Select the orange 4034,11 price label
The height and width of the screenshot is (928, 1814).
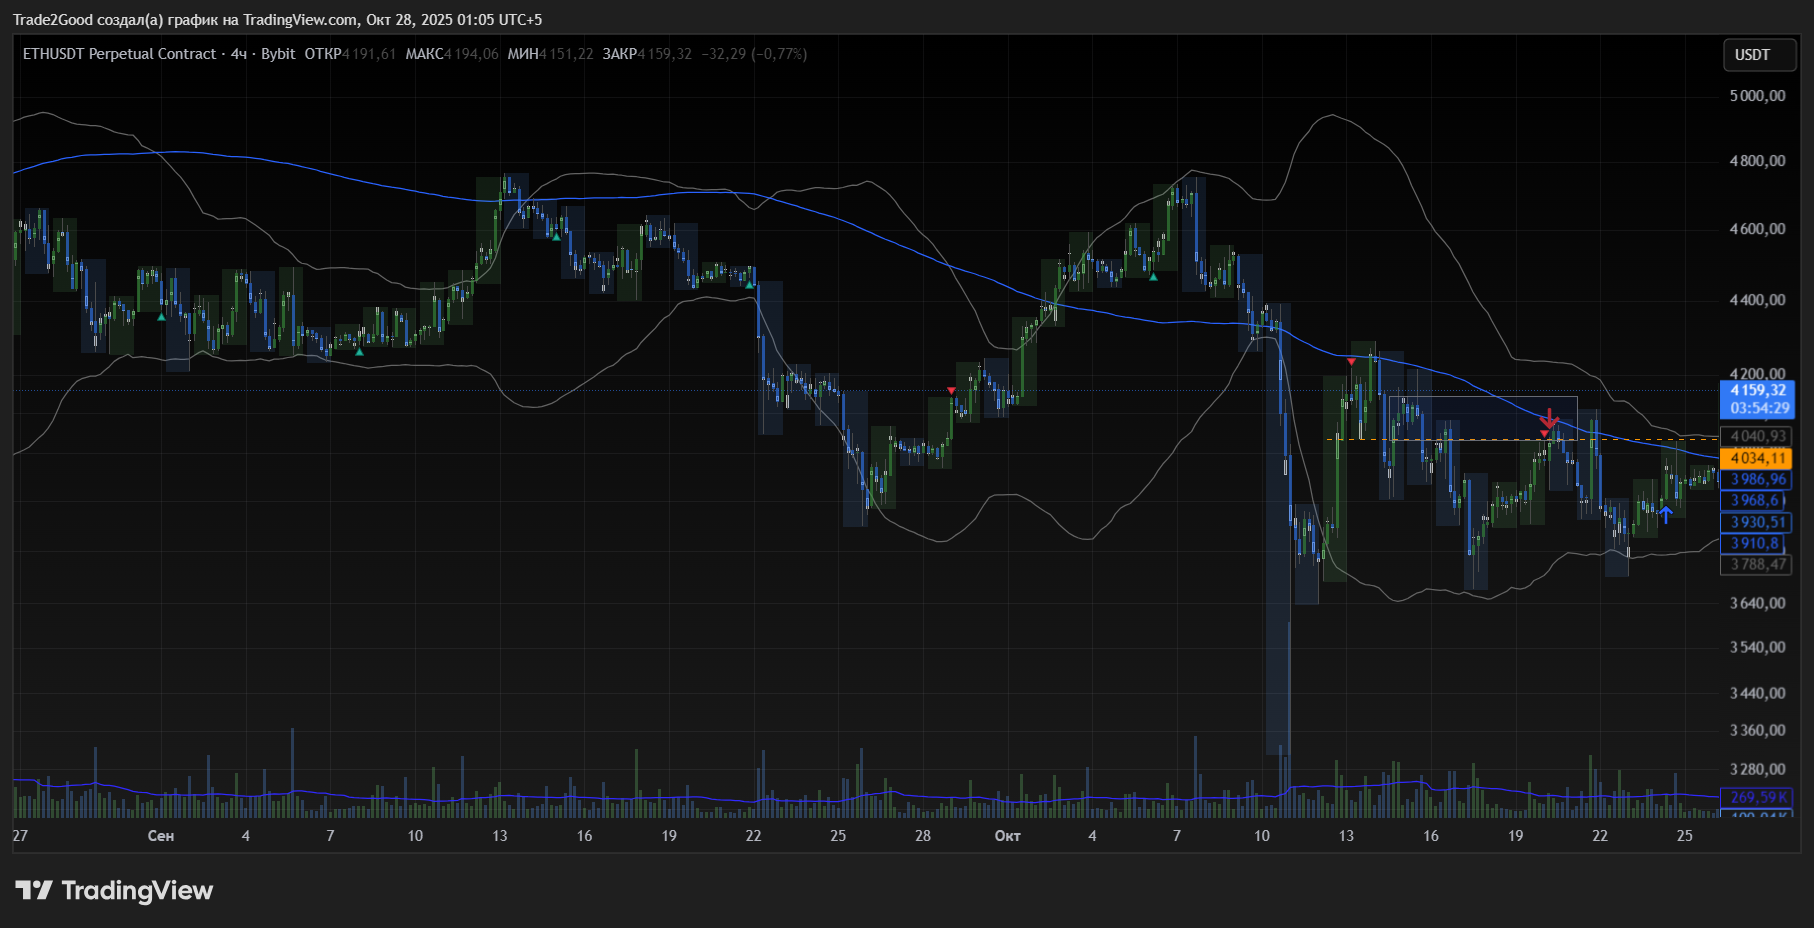click(x=1757, y=458)
